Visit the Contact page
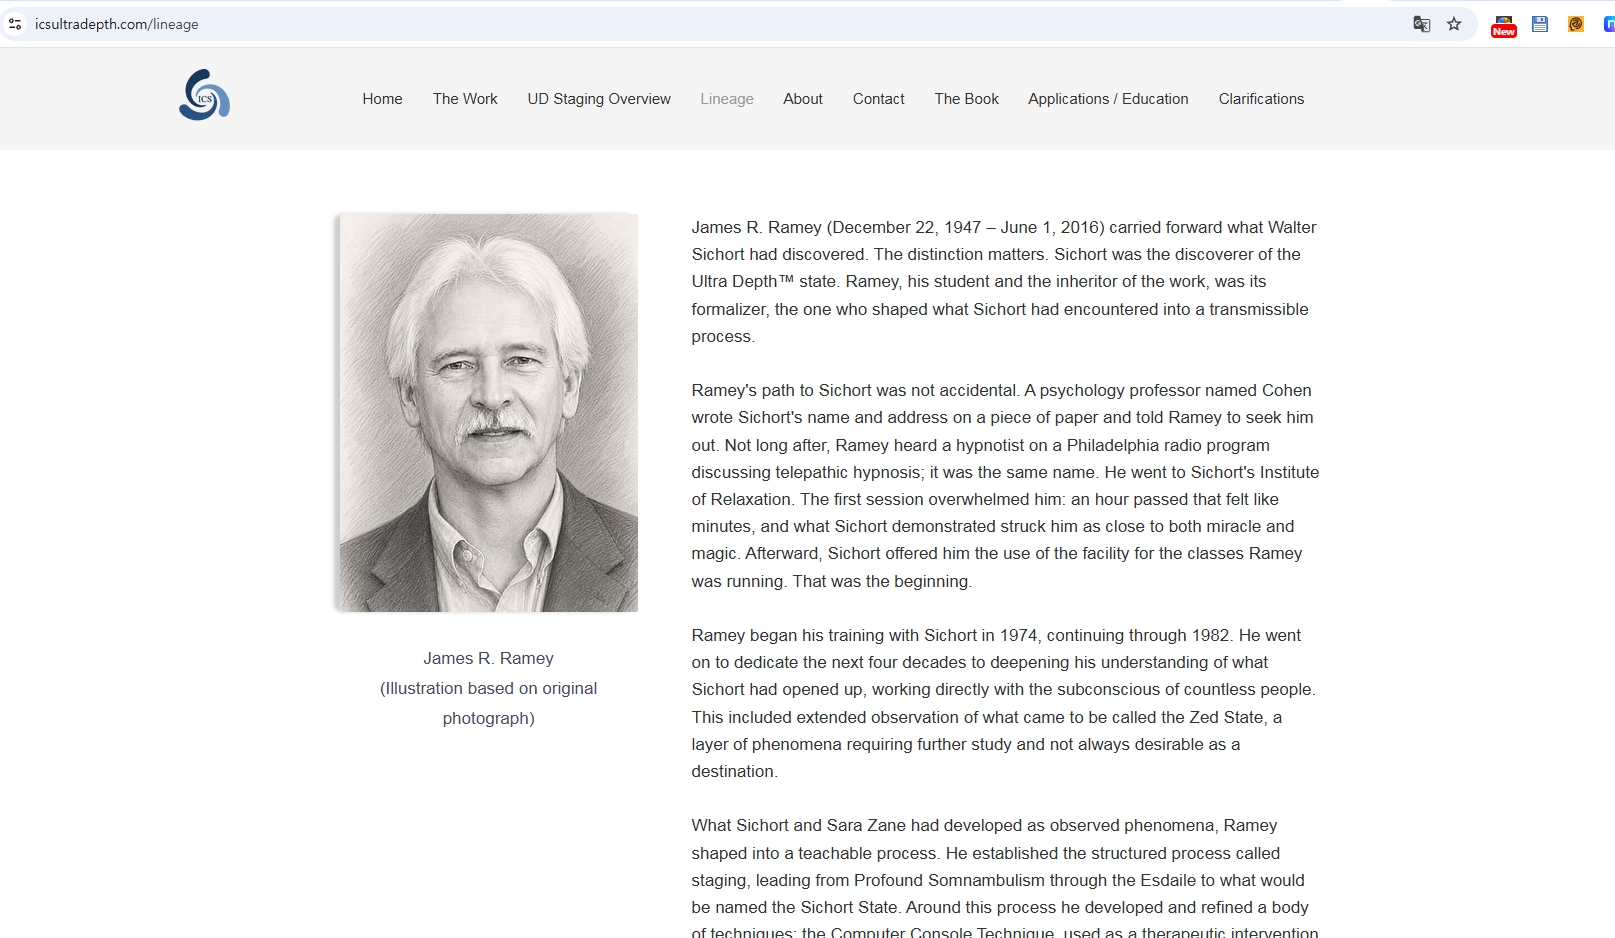 (x=878, y=99)
